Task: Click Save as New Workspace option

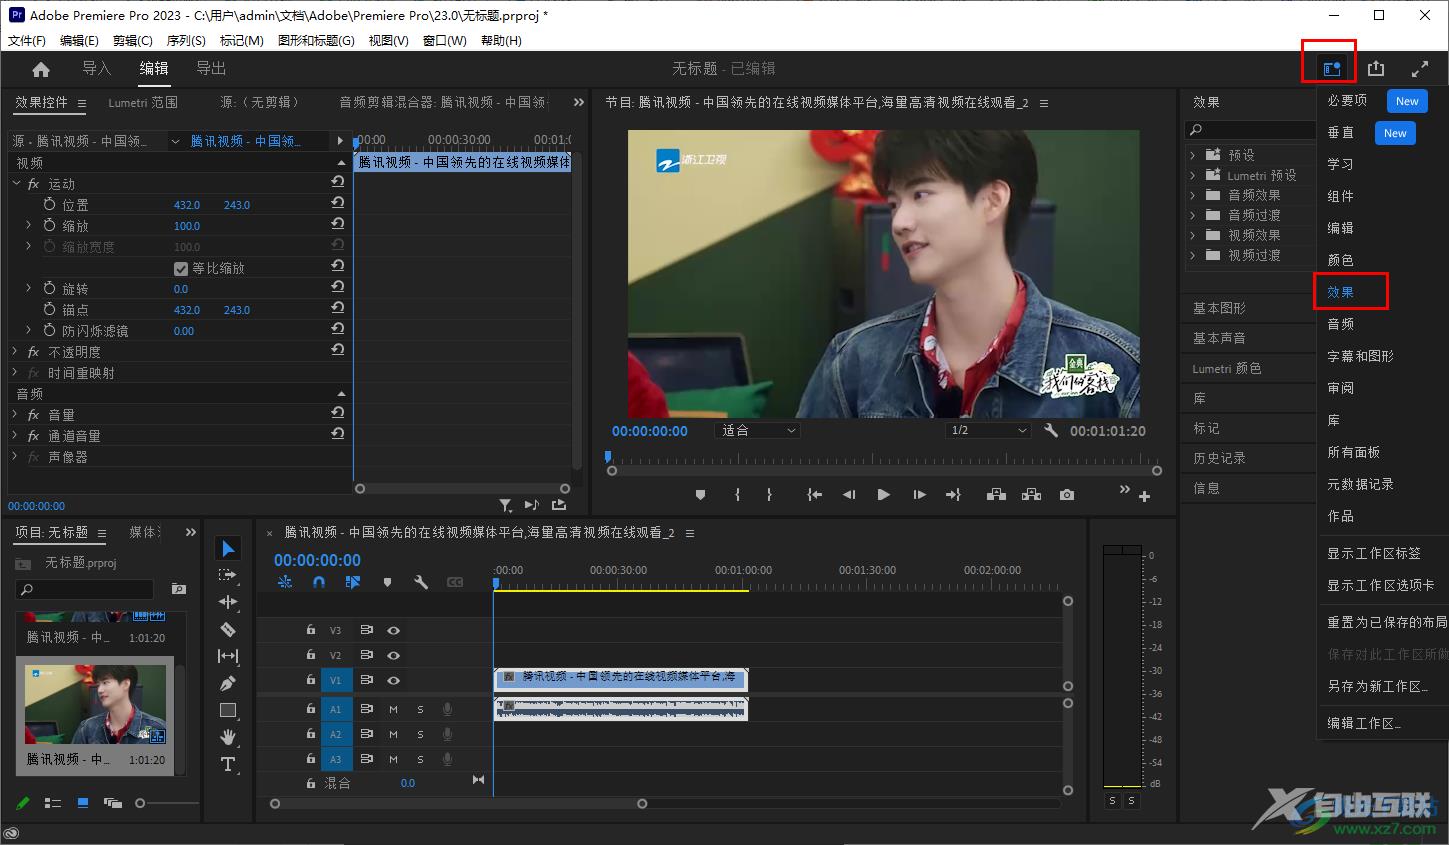Action: coord(1377,686)
